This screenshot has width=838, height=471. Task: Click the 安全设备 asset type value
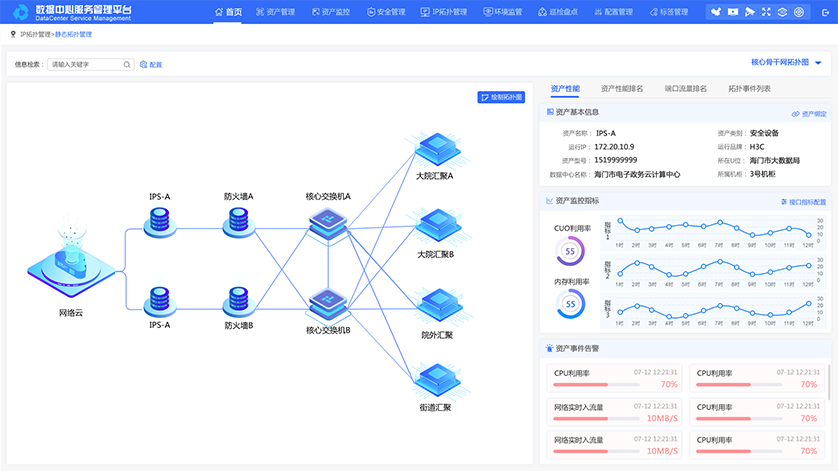coord(764,133)
